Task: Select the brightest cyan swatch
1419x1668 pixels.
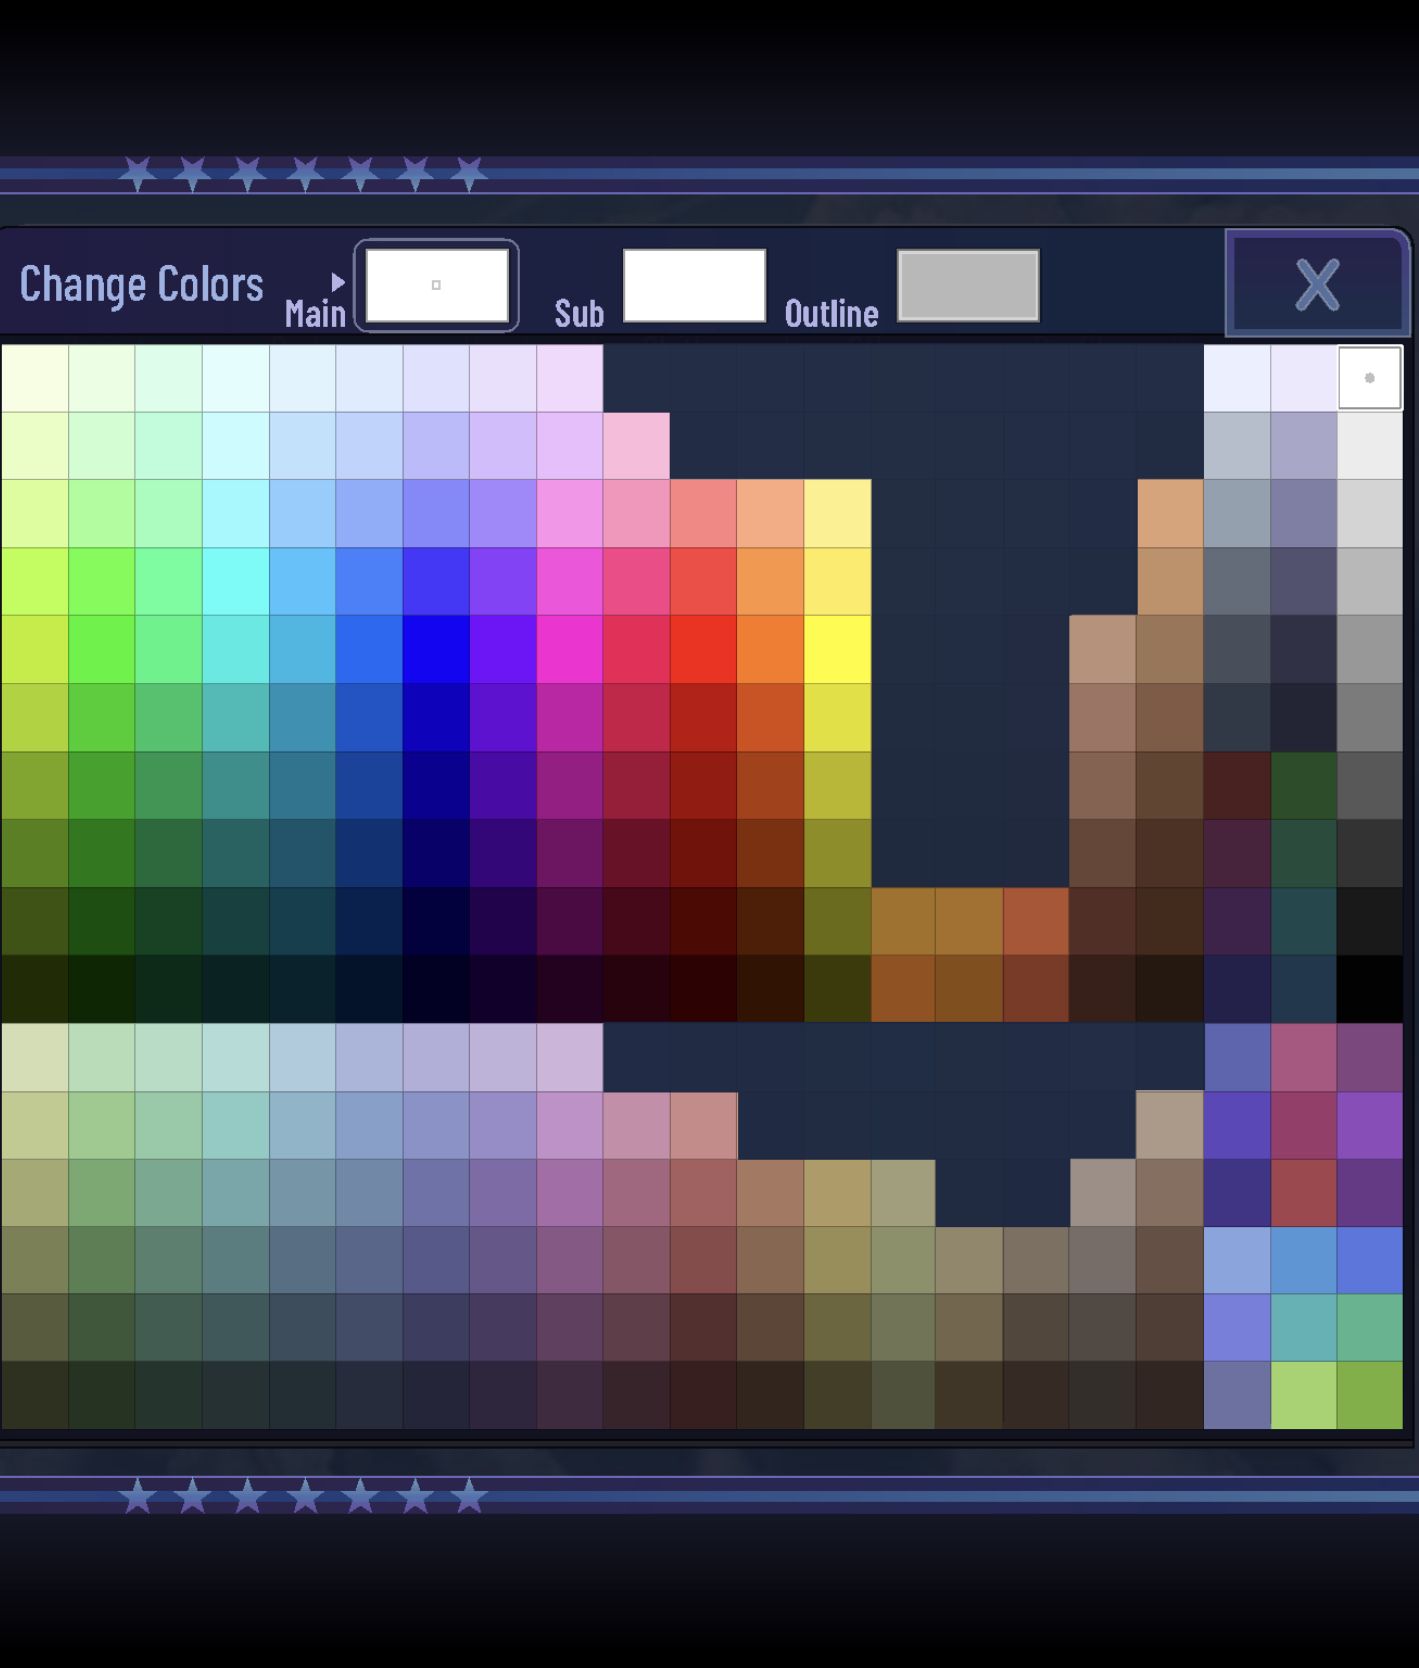Action: pos(235,581)
